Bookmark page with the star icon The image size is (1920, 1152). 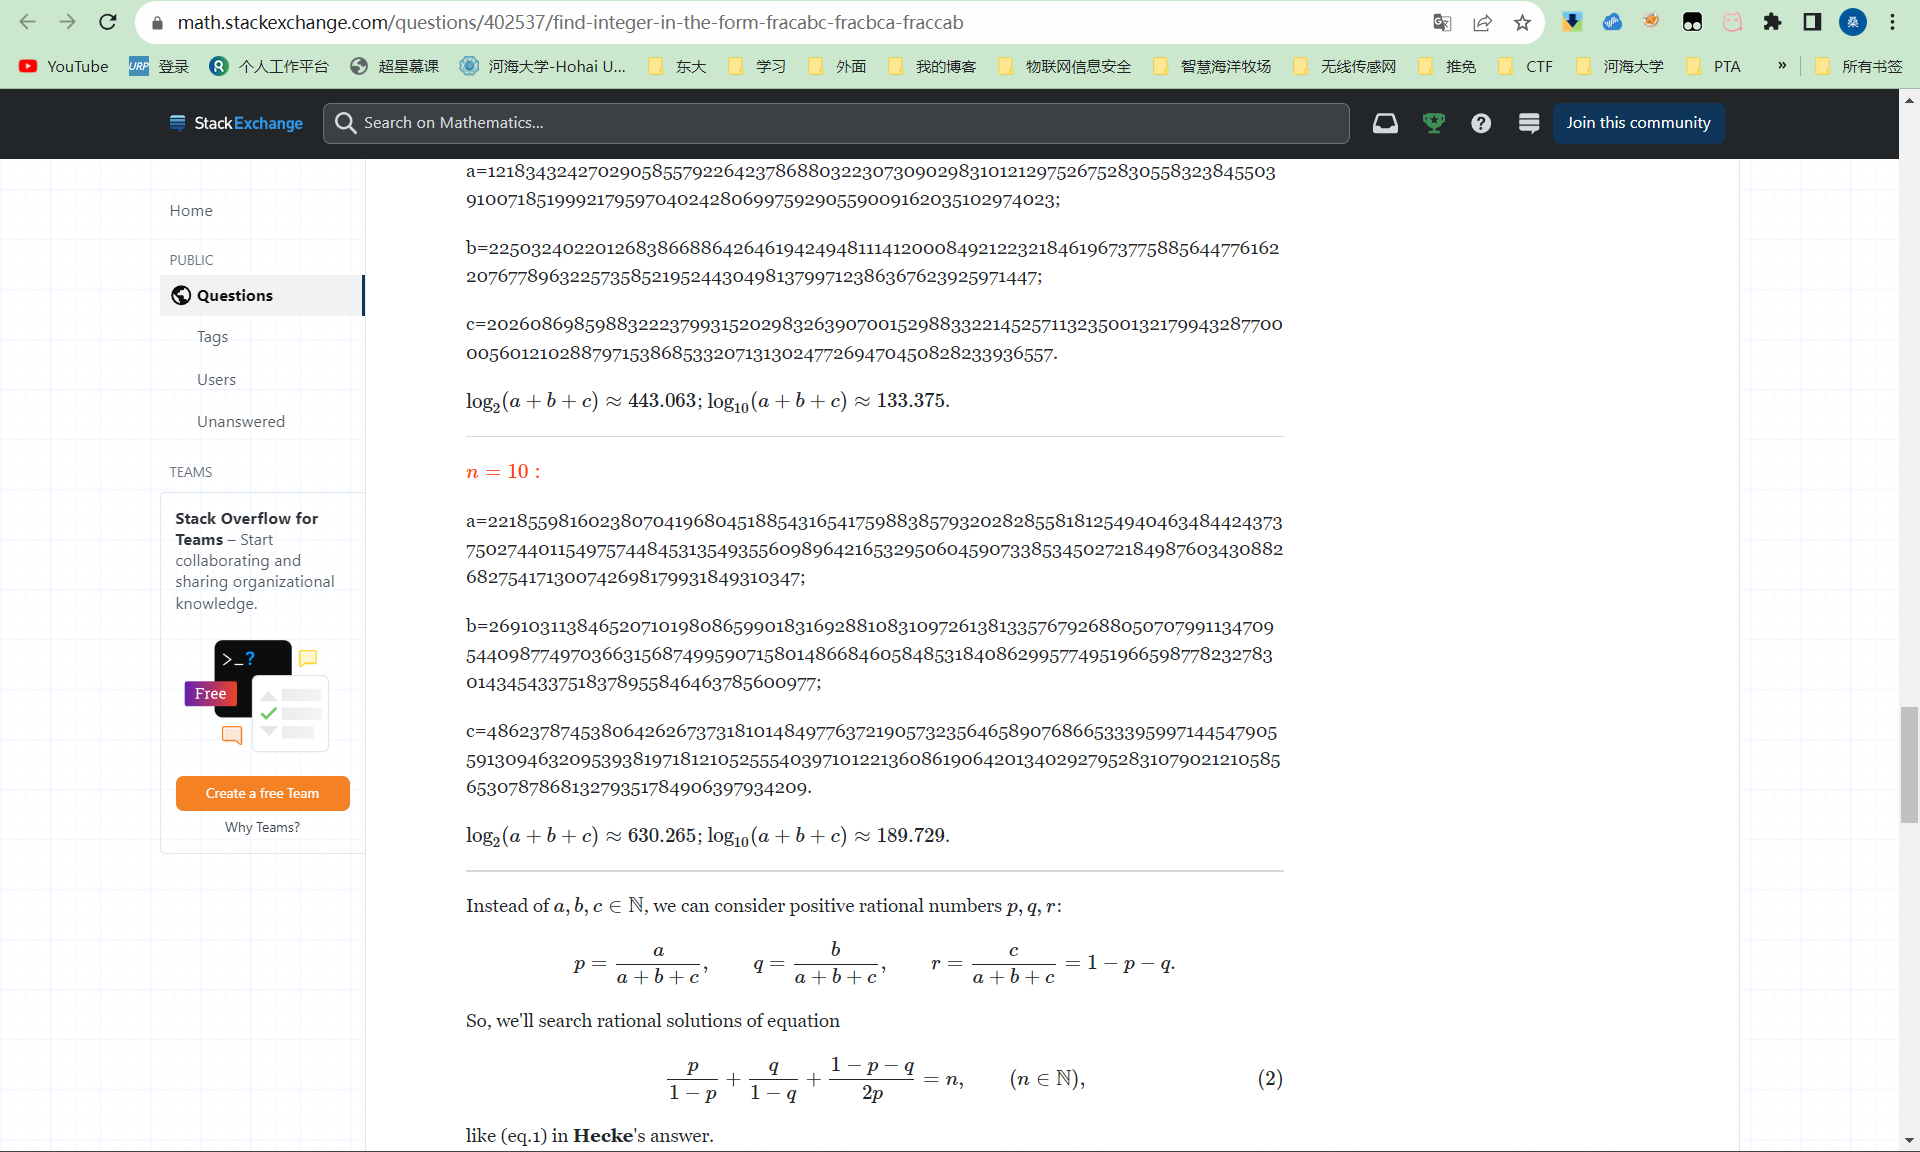point(1522,22)
